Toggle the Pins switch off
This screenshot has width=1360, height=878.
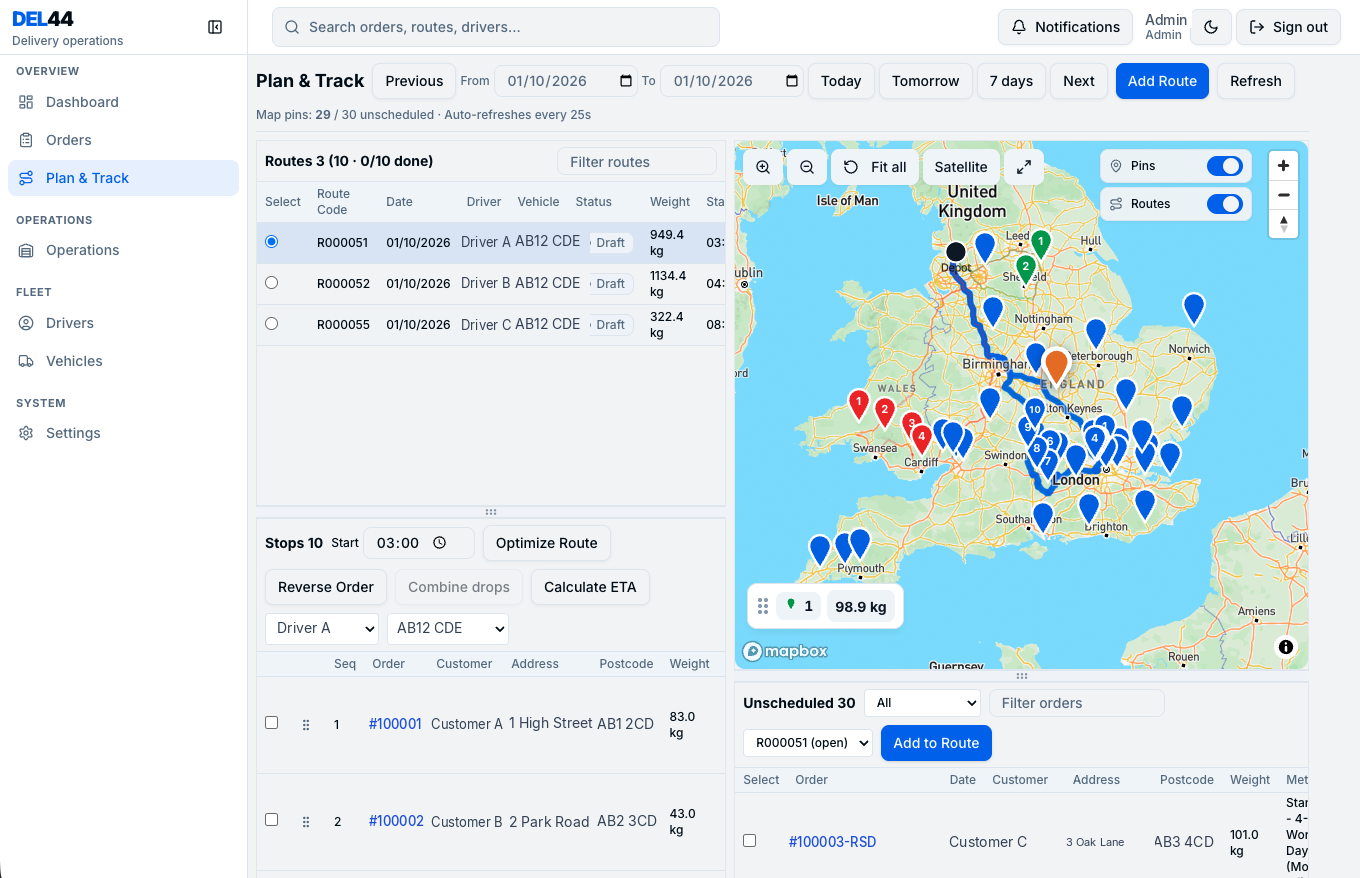pos(1225,166)
